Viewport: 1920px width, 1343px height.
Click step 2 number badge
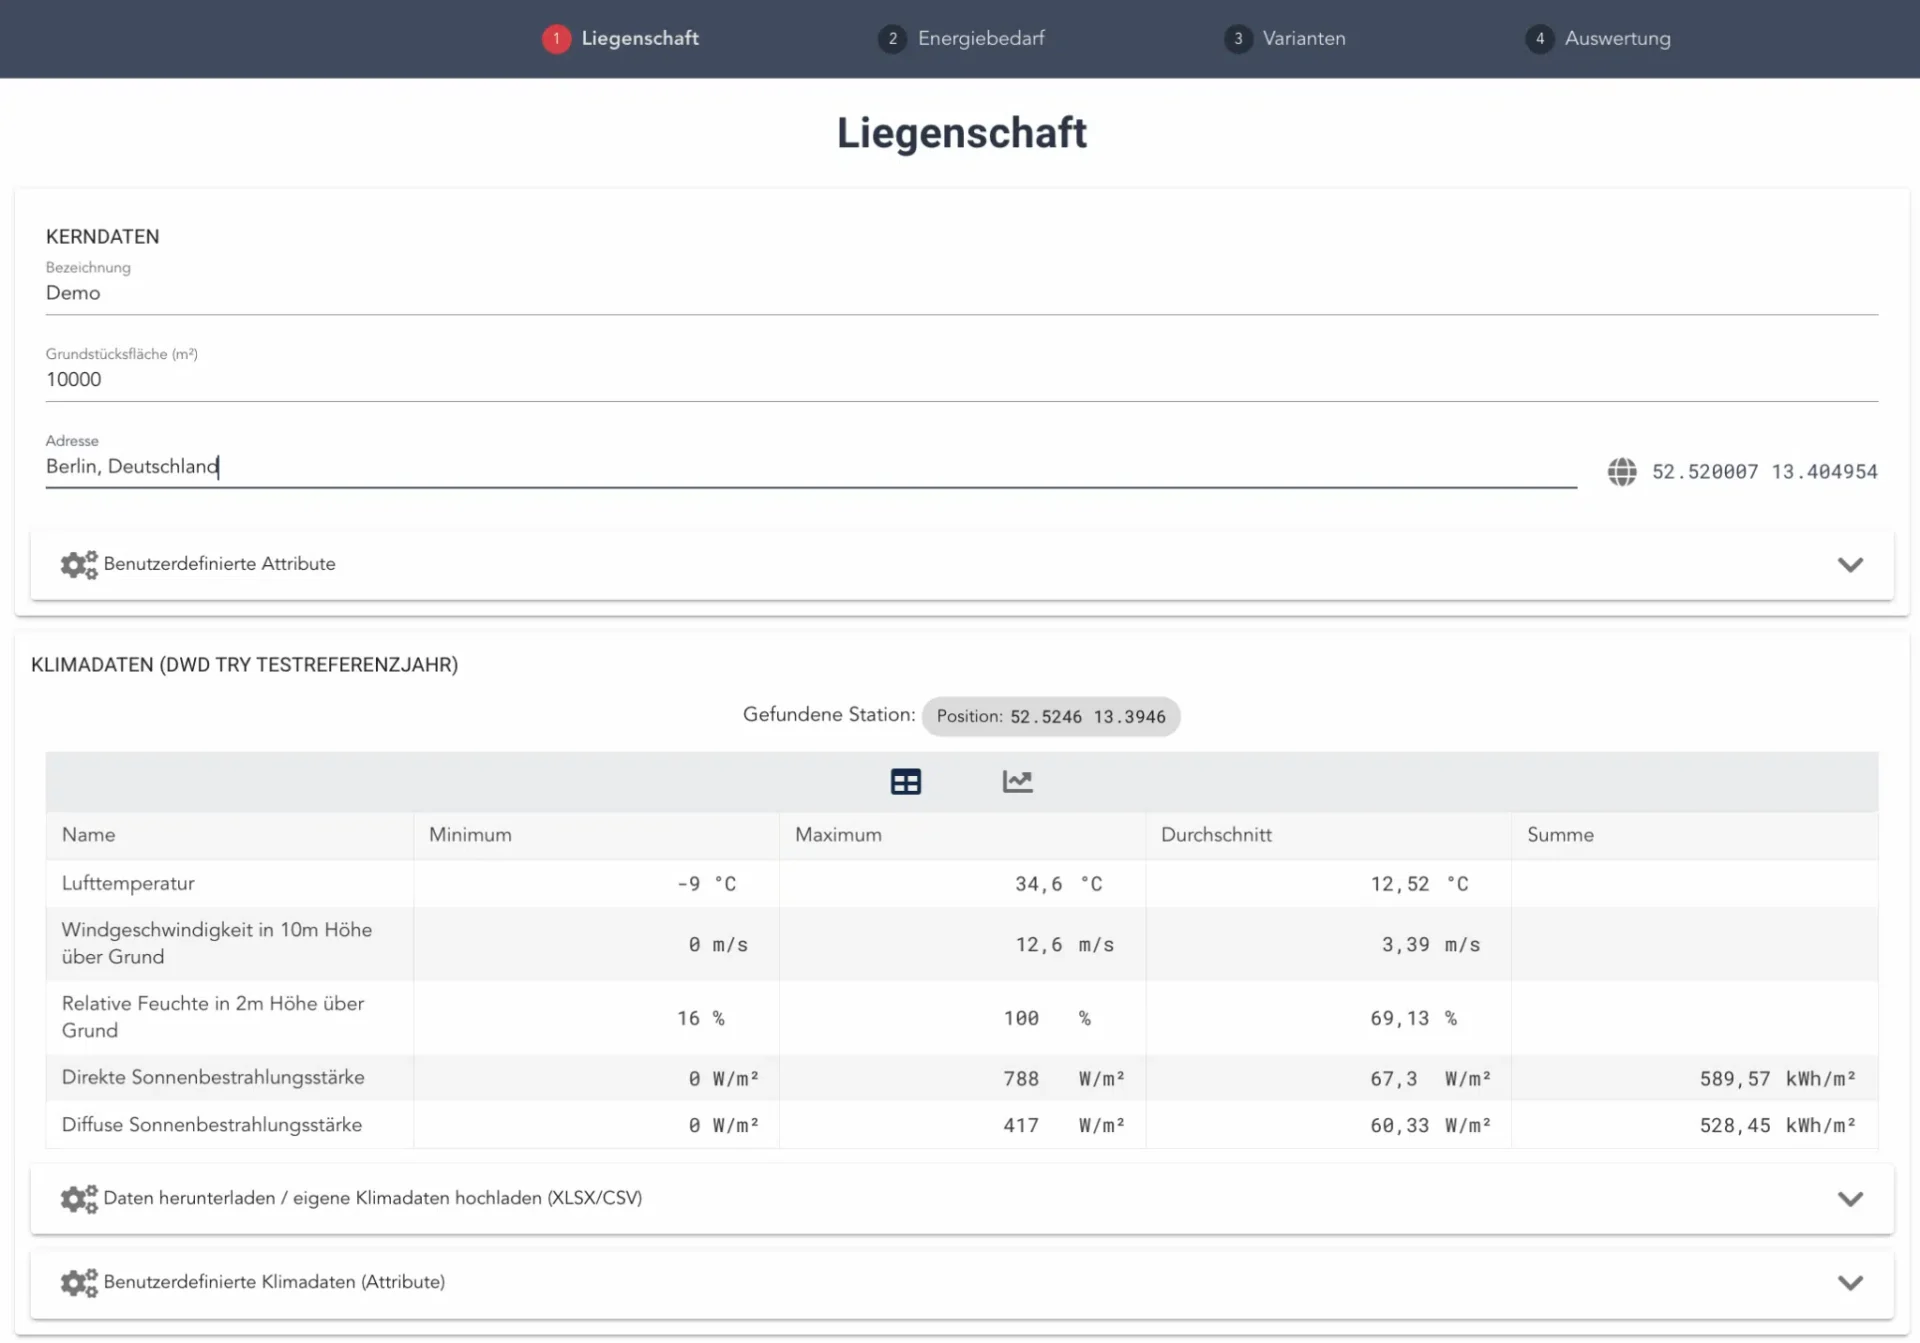point(892,39)
